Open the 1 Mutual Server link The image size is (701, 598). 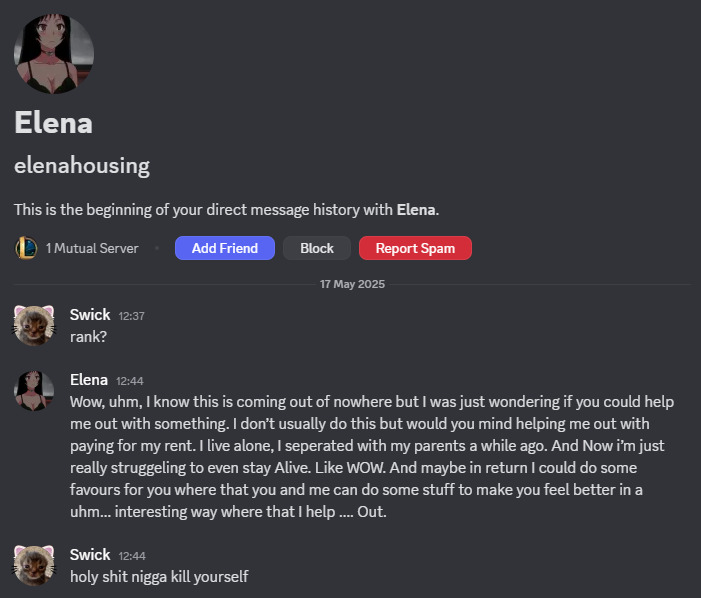tap(92, 248)
